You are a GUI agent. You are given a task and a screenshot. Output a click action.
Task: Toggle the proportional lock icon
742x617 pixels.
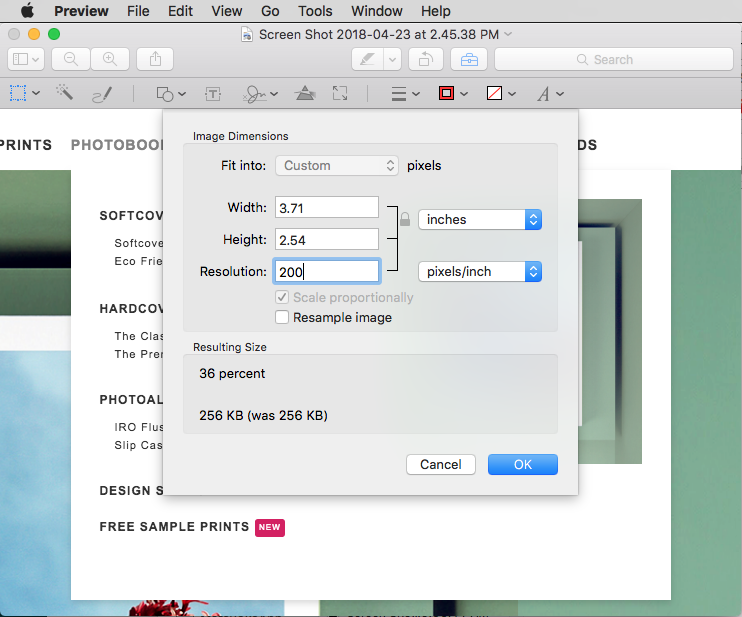(x=405, y=219)
